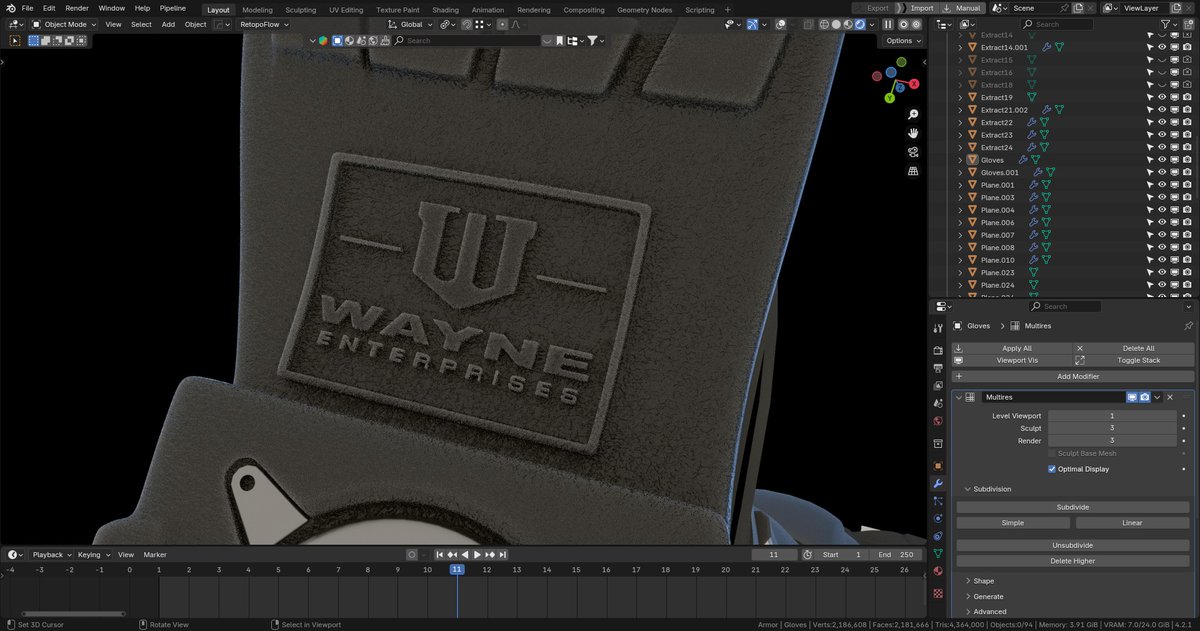Open the Object Constraints properties tab
Image resolution: width=1200 pixels, height=631 pixels.
938,536
